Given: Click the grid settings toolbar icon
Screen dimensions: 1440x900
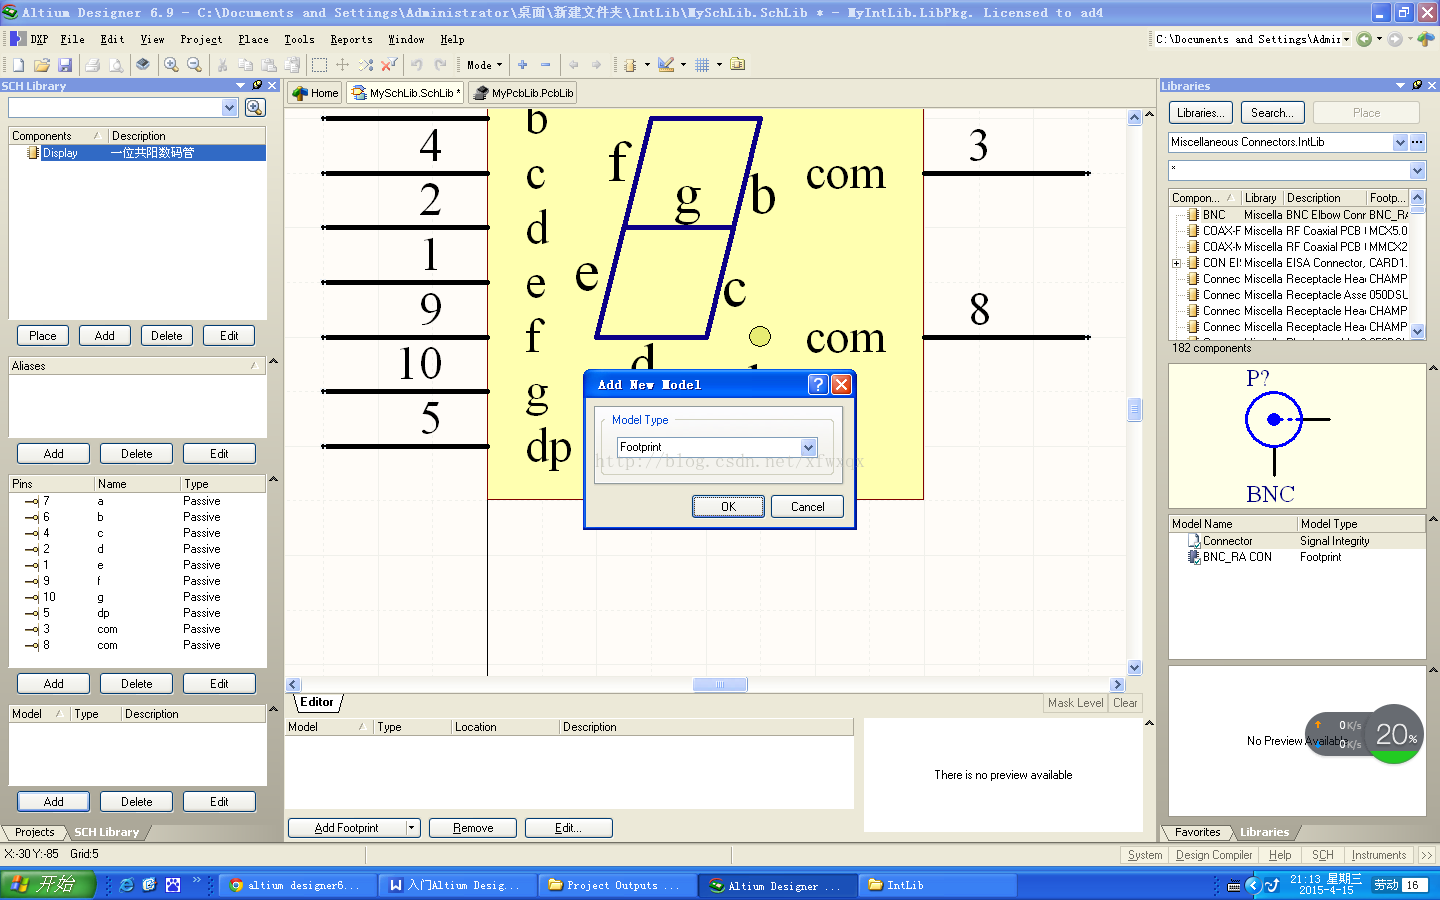Looking at the screenshot, I should (702, 65).
